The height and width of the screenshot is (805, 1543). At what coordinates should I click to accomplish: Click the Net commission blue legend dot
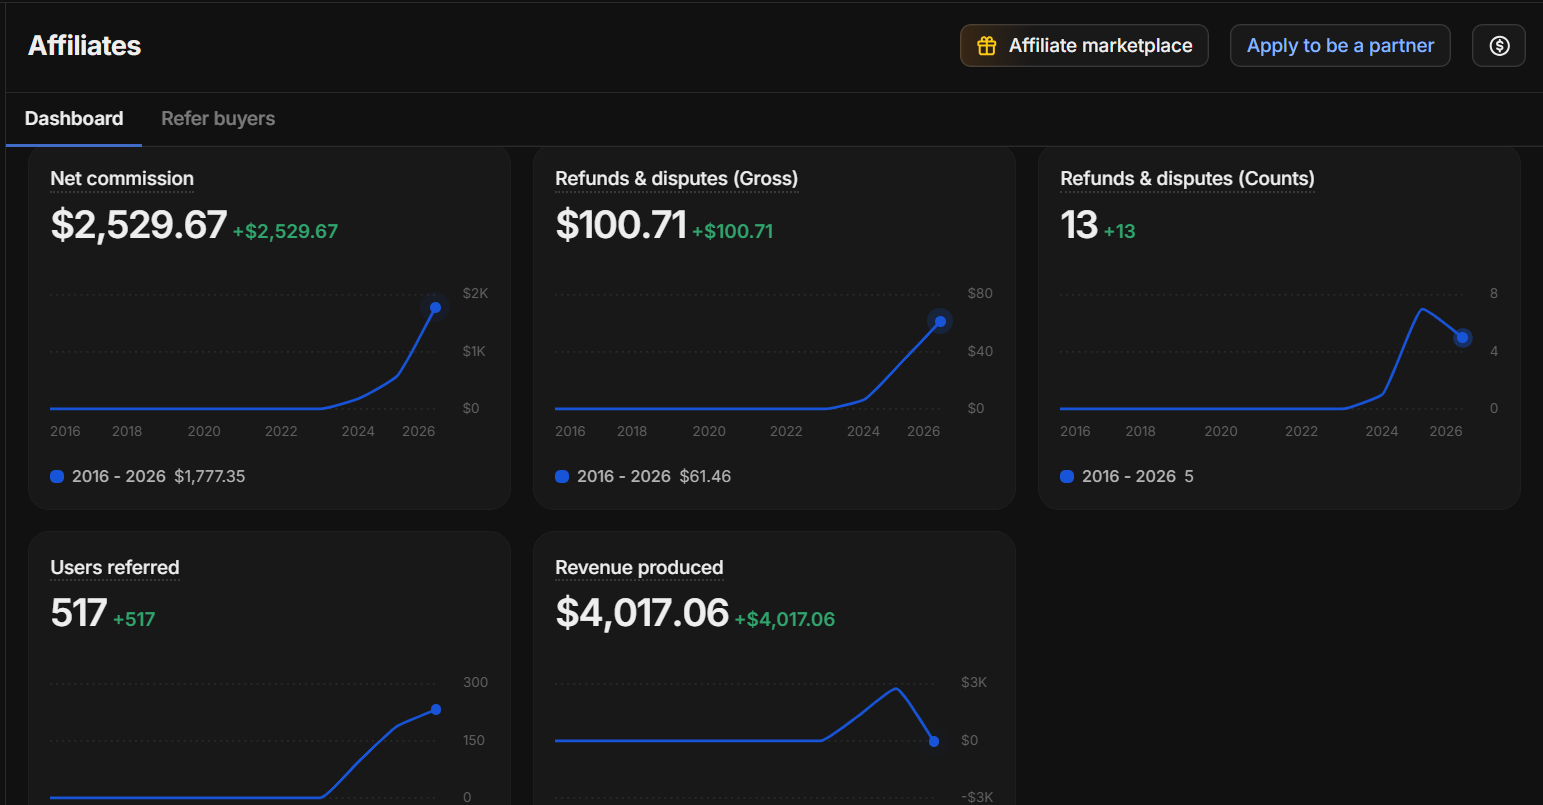click(x=57, y=477)
